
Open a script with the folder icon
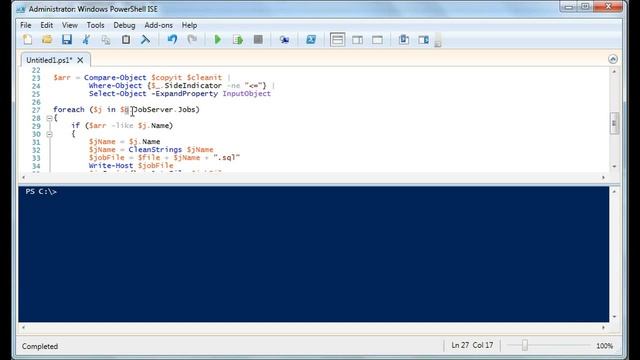tap(47, 40)
